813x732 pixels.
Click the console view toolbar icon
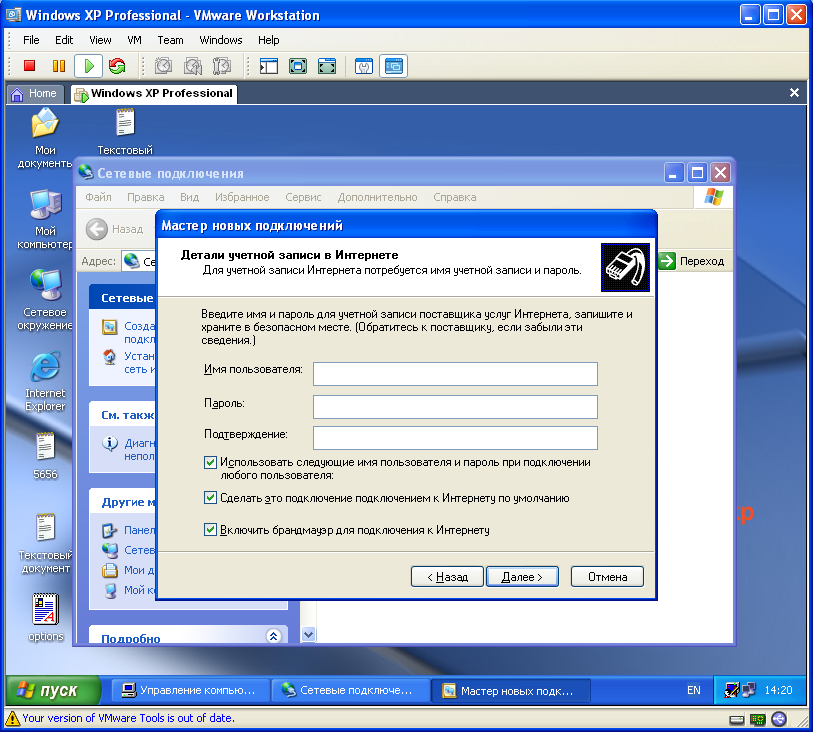click(394, 66)
